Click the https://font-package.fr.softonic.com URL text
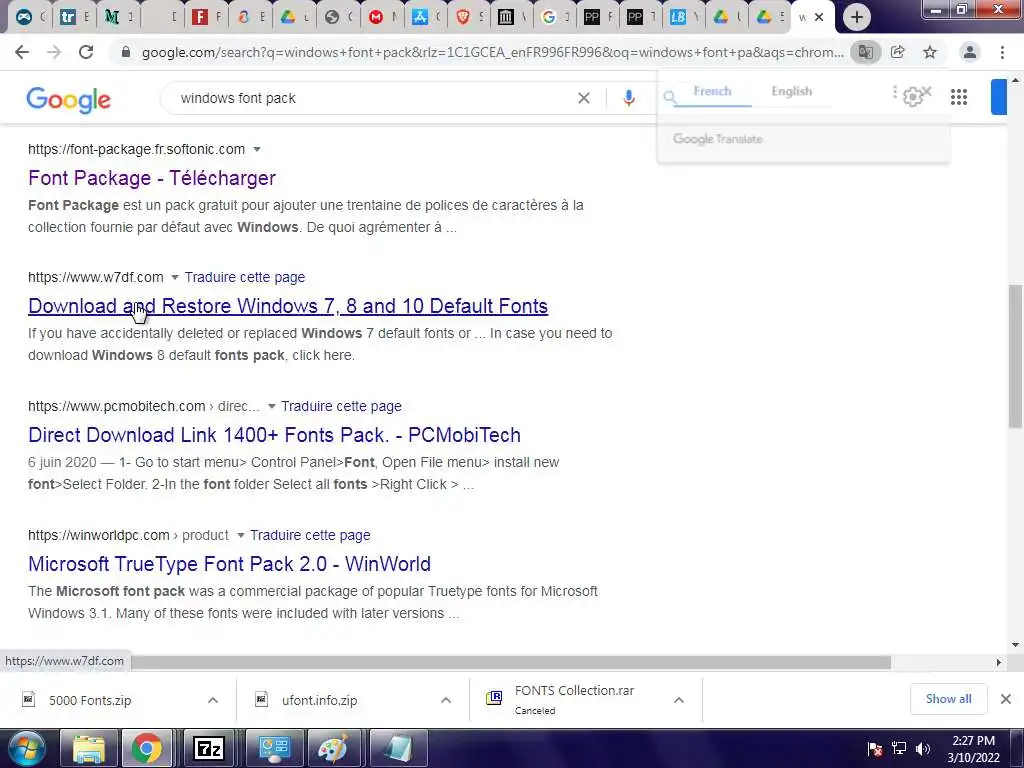 [136, 150]
